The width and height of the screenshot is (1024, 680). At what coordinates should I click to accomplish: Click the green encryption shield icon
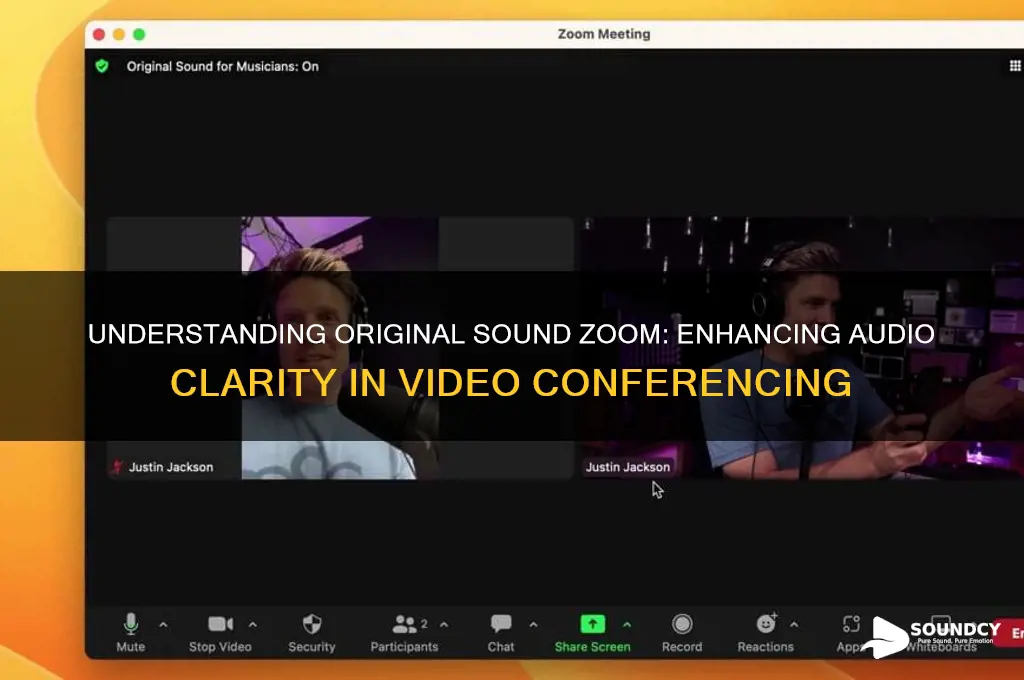pos(102,66)
